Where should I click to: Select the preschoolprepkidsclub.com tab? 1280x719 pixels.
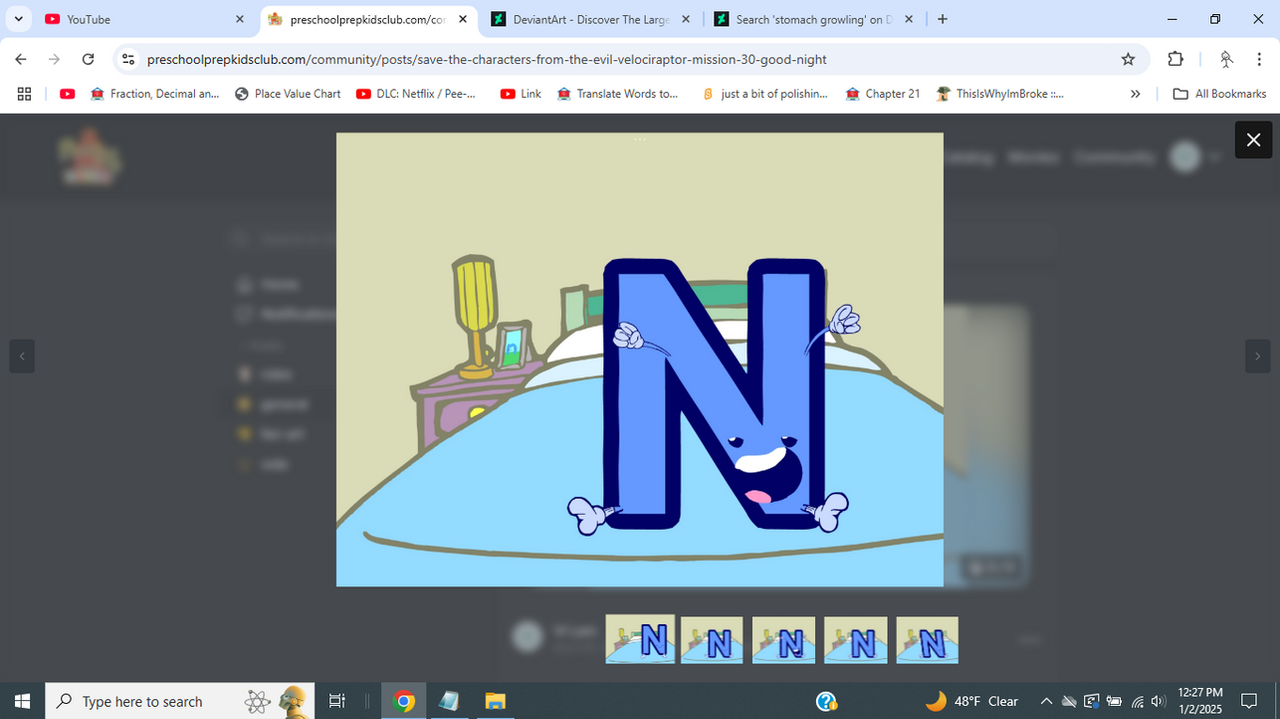(367, 19)
